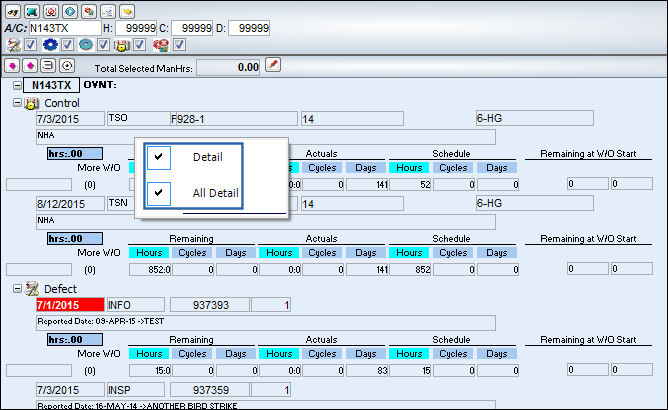Click Remaining Hours header of 8/12/2015 TSN item

tap(149, 253)
